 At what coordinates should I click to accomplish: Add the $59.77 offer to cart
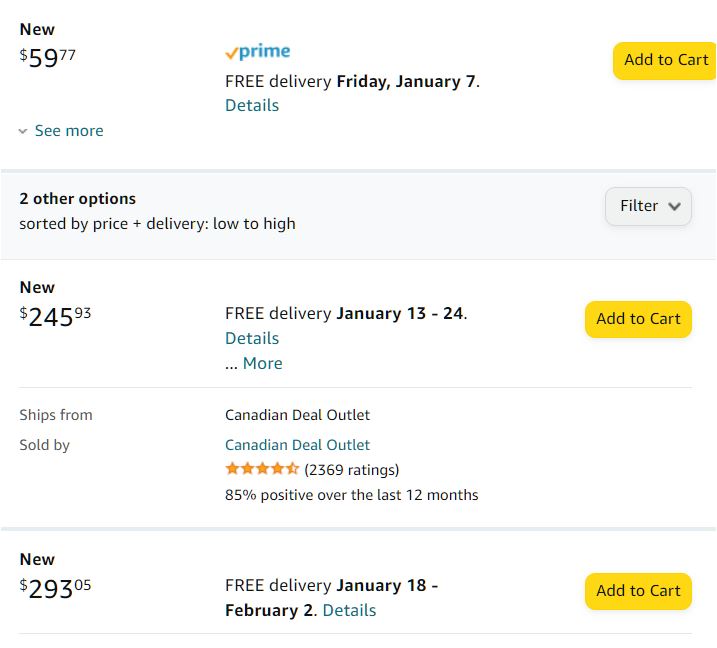click(x=665, y=60)
